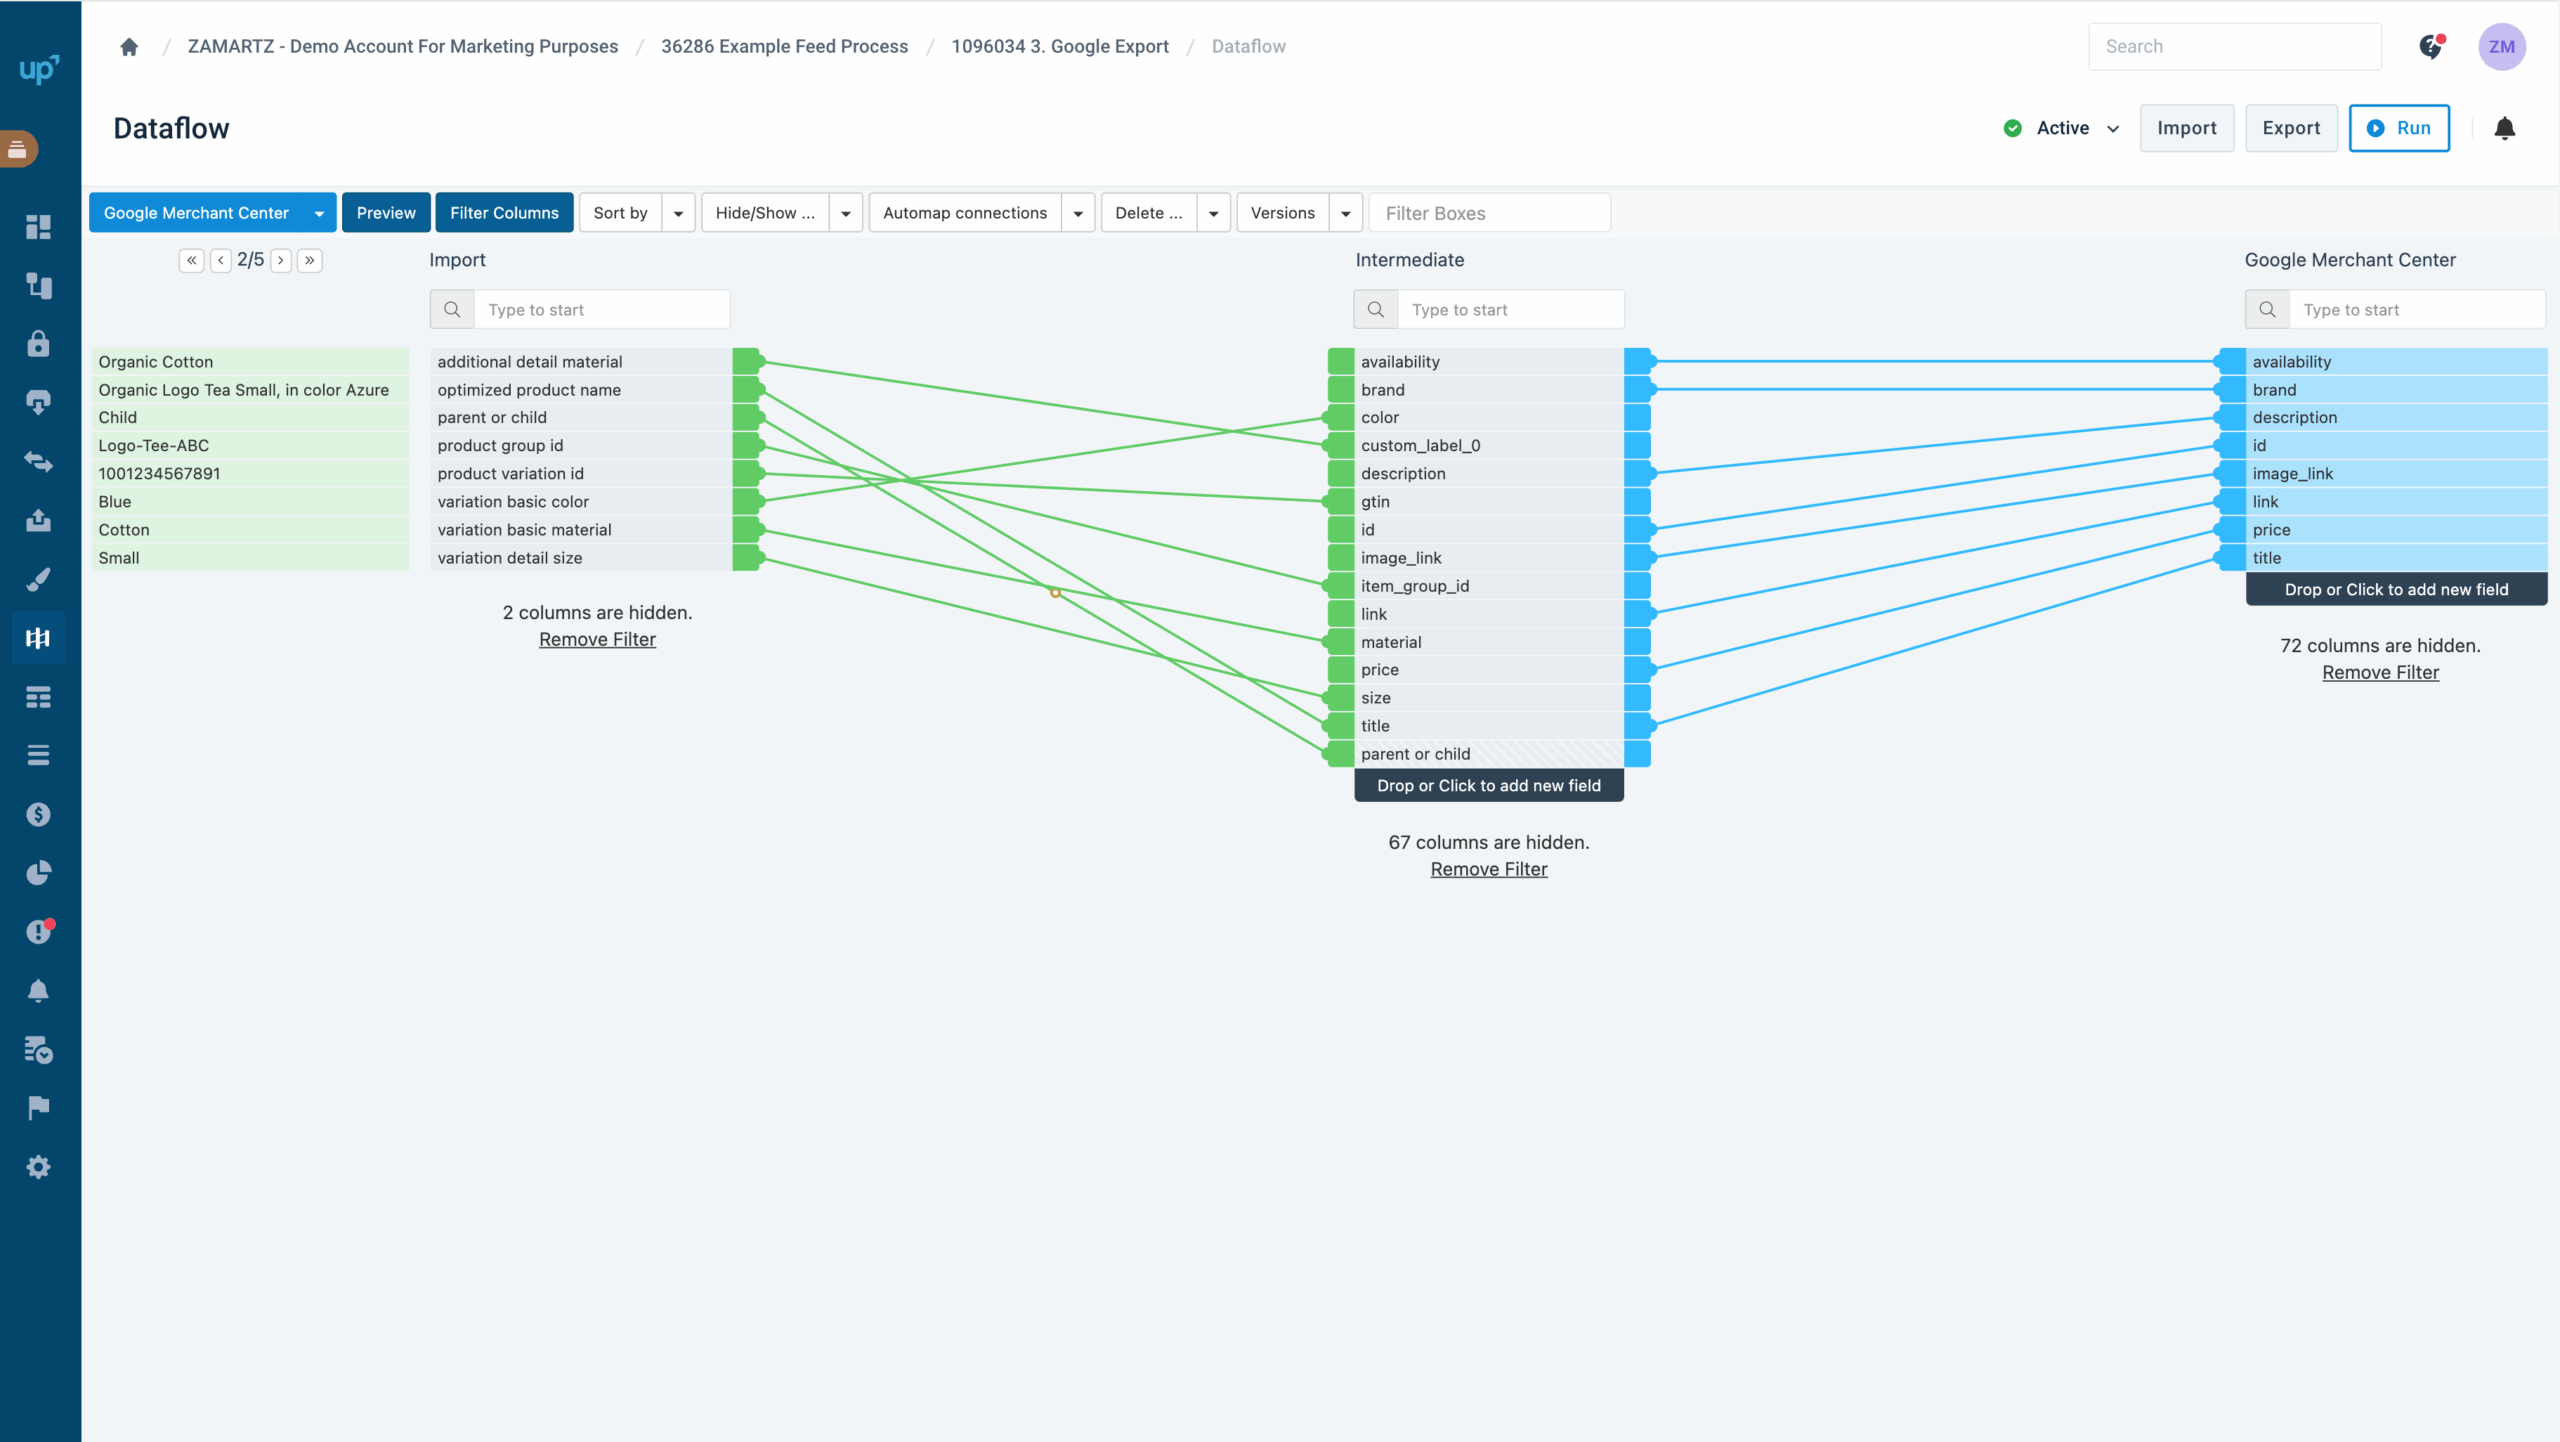Open the dollar sign billing icon

coord(38,814)
